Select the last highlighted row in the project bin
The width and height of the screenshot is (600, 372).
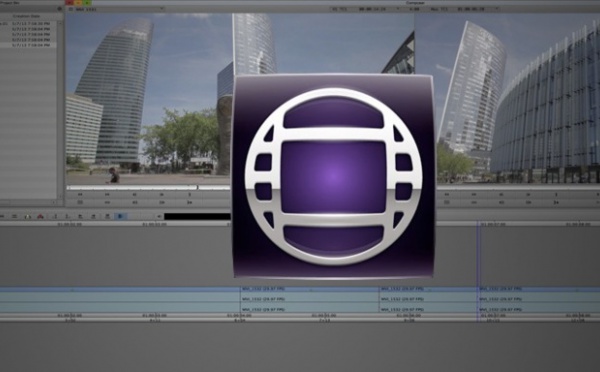28,45
